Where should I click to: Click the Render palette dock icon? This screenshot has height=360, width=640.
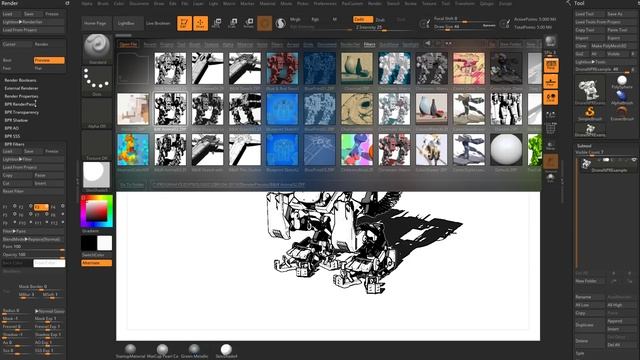tap(67, 3)
